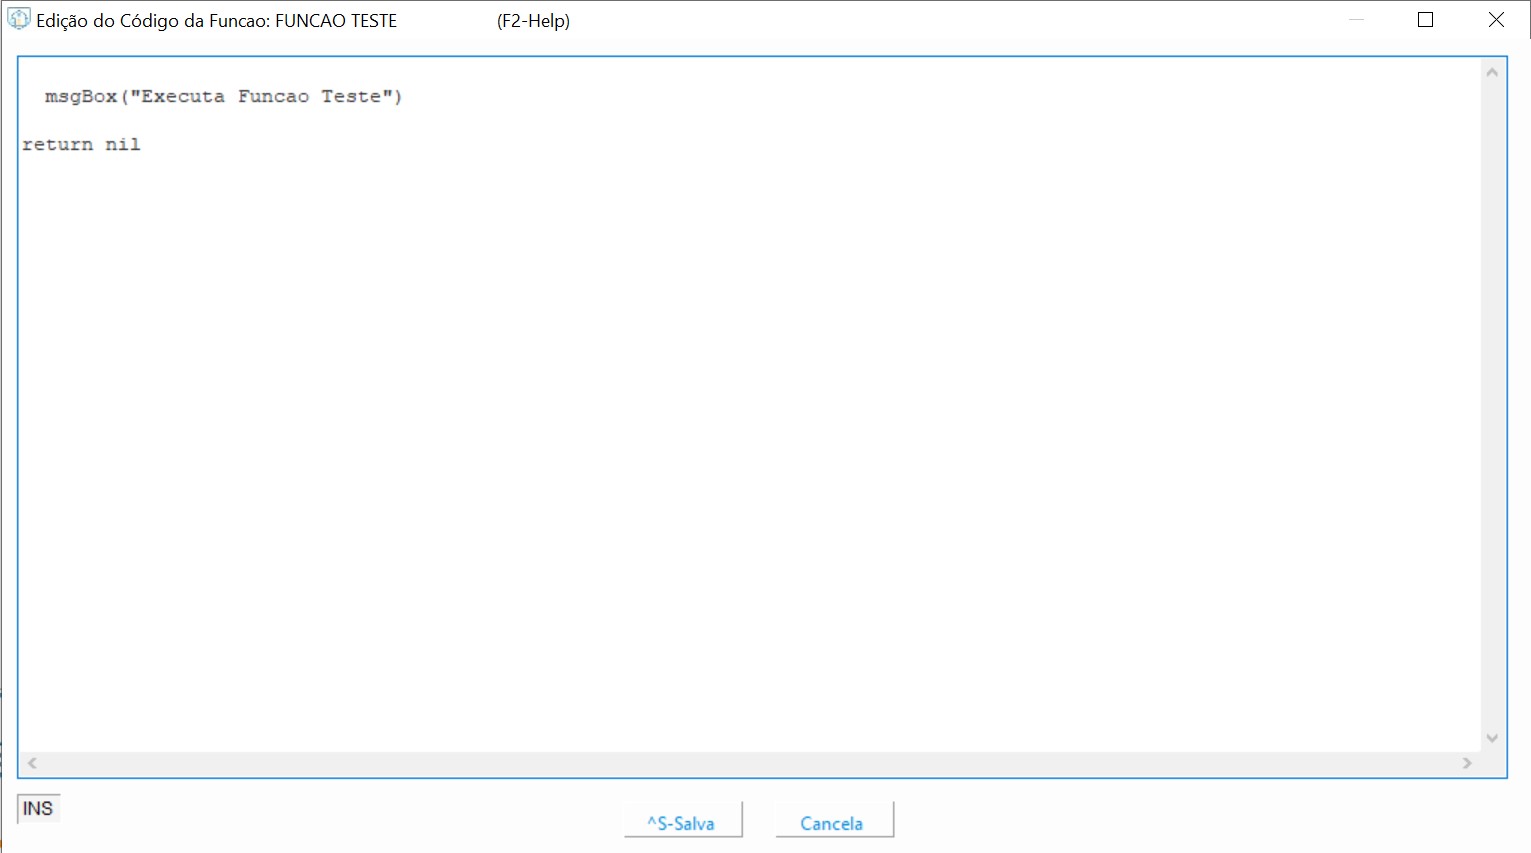Place cursor on the msgBox function name

pos(80,97)
